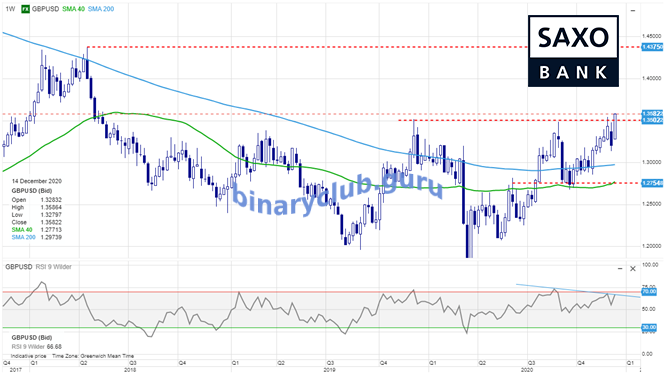The width and height of the screenshot is (666, 377).
Task: Click the SMA 40 label in header
Action: click(x=73, y=8)
